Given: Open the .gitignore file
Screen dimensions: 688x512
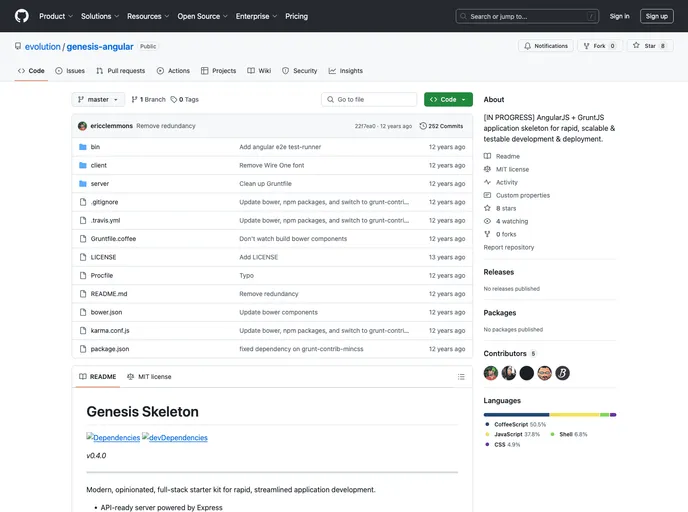Looking at the screenshot, I should 104,202.
